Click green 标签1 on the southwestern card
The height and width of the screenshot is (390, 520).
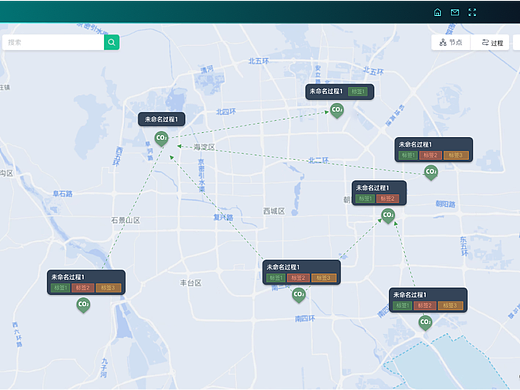(60, 288)
